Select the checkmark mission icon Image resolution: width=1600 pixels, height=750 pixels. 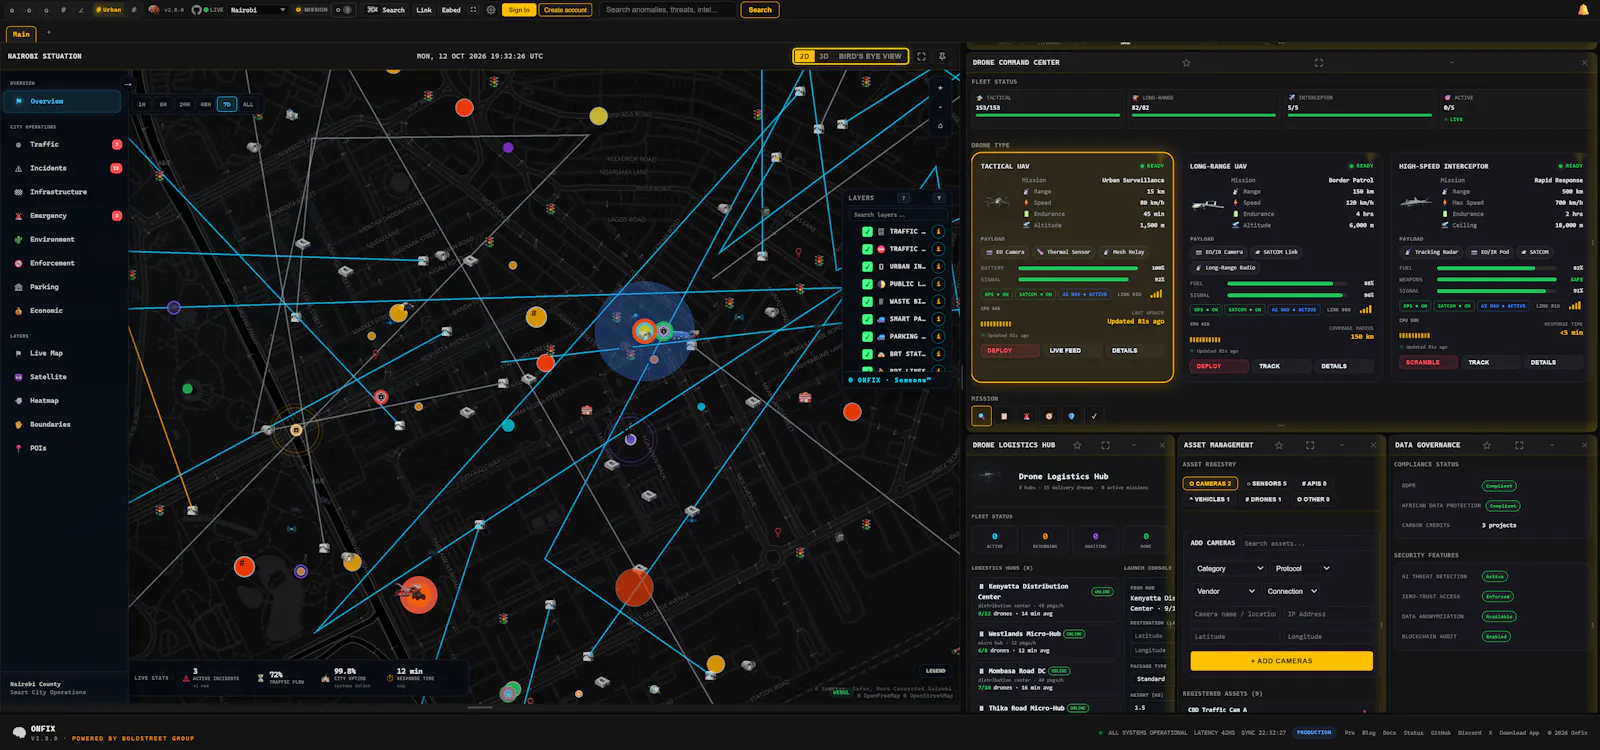tap(1094, 416)
